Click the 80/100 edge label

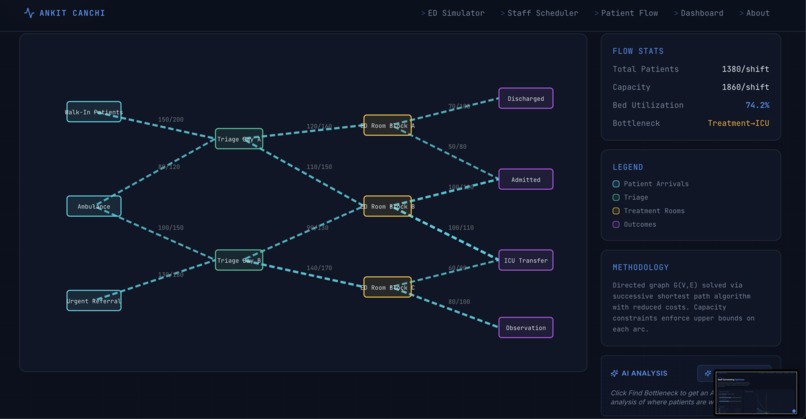point(459,302)
